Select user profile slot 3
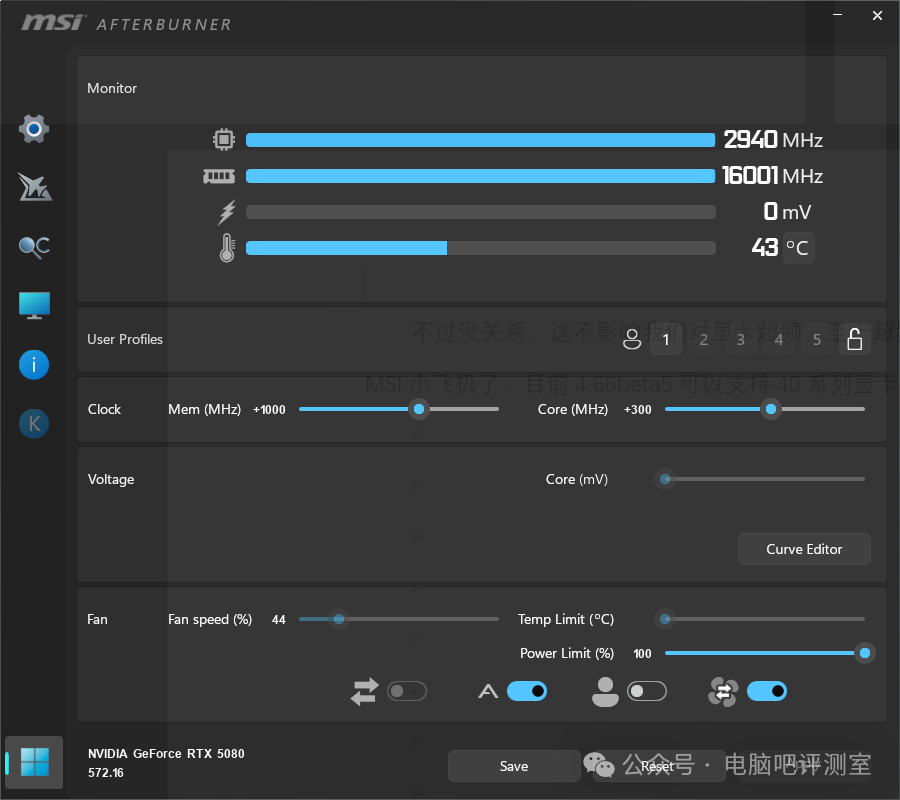This screenshot has width=900, height=800. [741, 340]
